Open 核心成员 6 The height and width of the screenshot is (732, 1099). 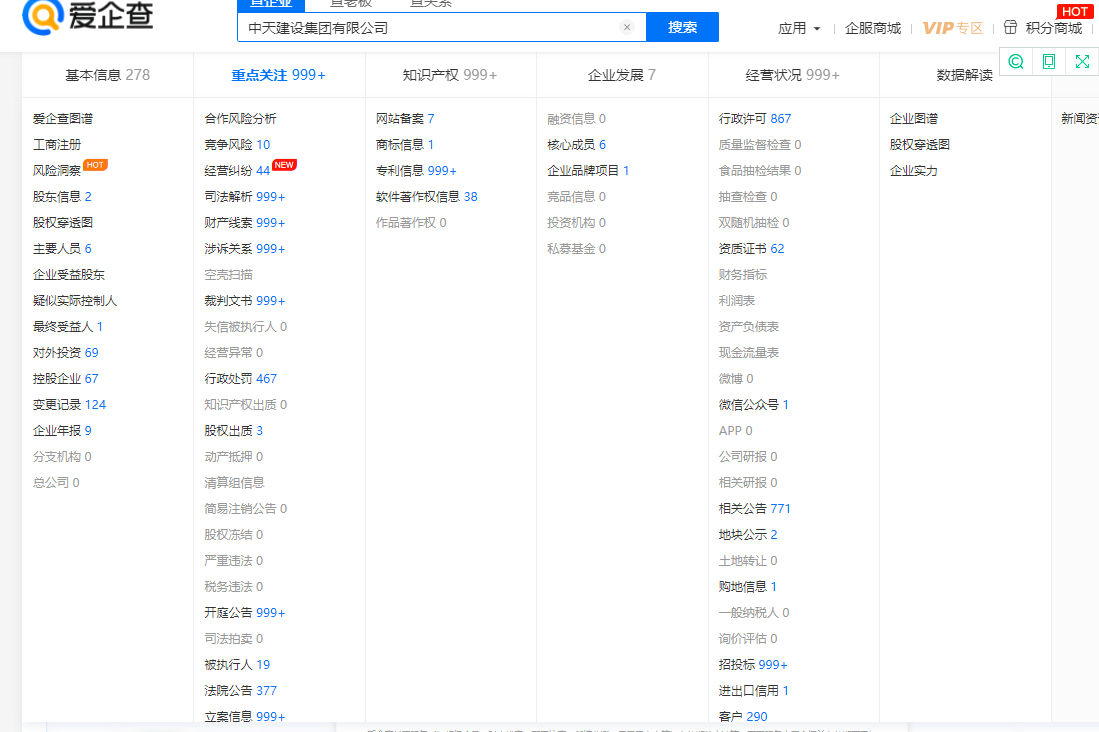point(576,144)
